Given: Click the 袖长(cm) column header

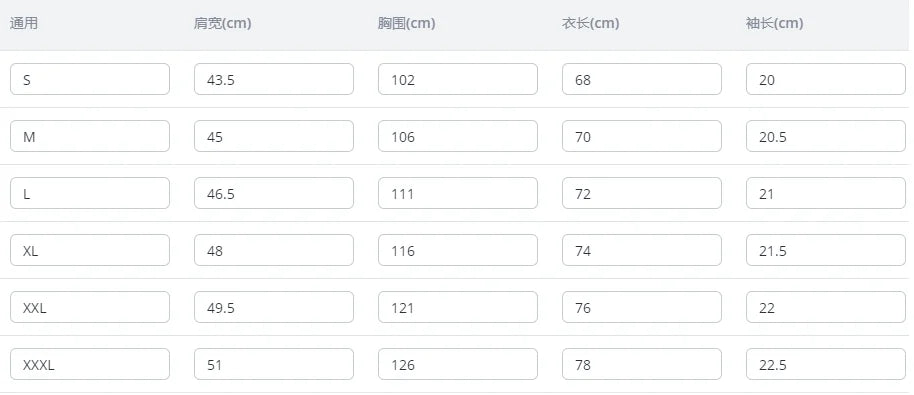Looking at the screenshot, I should (x=775, y=24).
